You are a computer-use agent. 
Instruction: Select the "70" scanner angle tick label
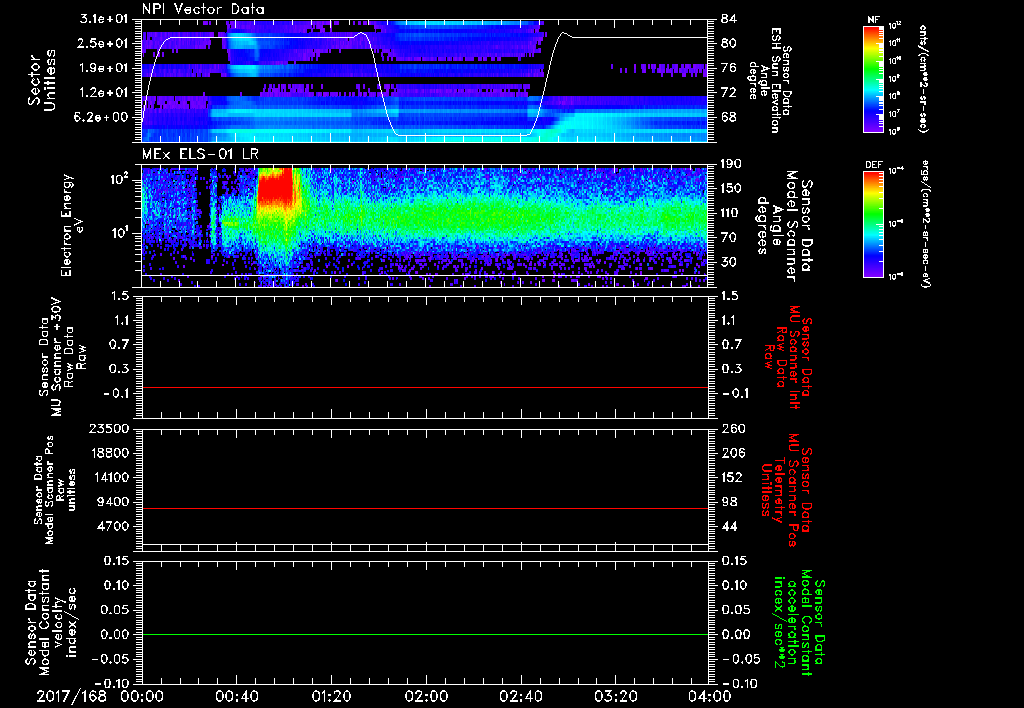tap(729, 238)
